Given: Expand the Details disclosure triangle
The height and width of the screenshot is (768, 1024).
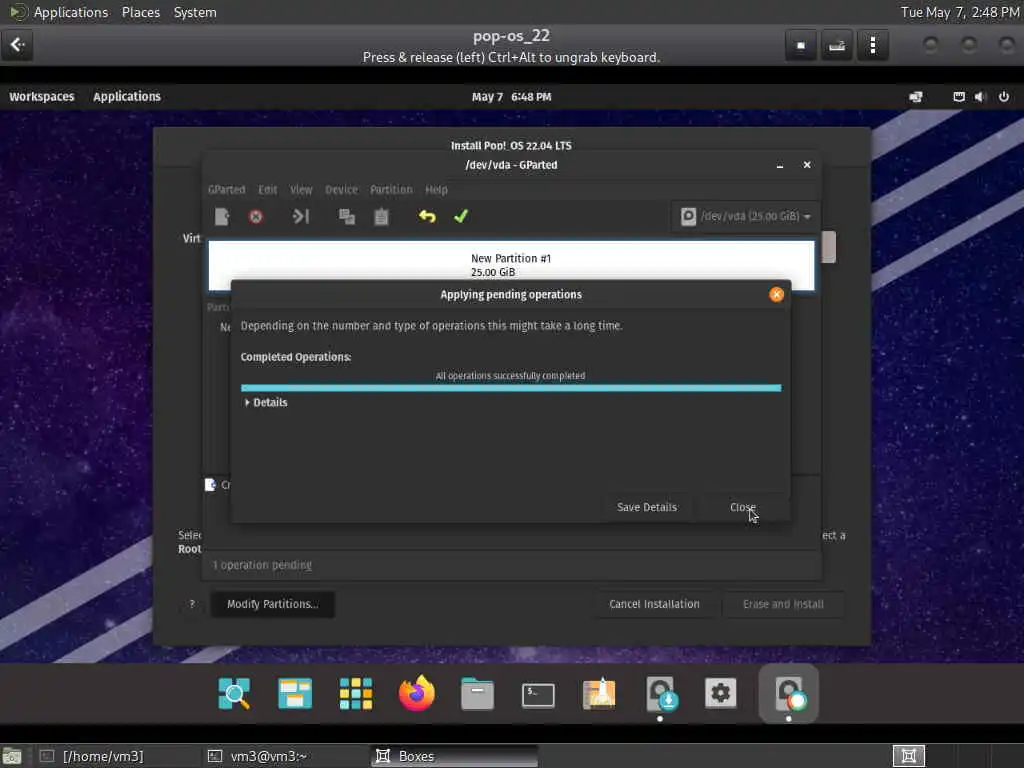Looking at the screenshot, I should click(x=247, y=402).
